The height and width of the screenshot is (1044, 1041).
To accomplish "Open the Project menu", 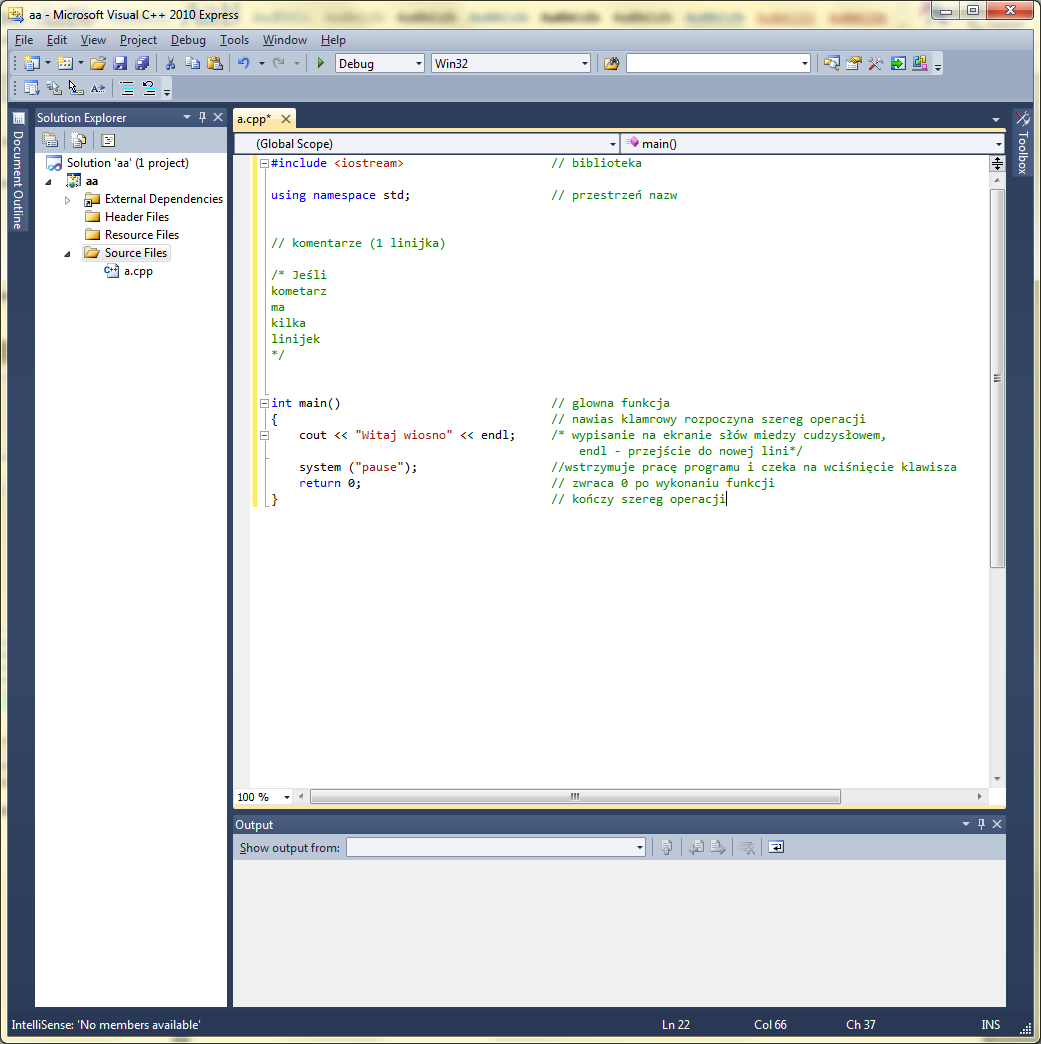I will (139, 40).
